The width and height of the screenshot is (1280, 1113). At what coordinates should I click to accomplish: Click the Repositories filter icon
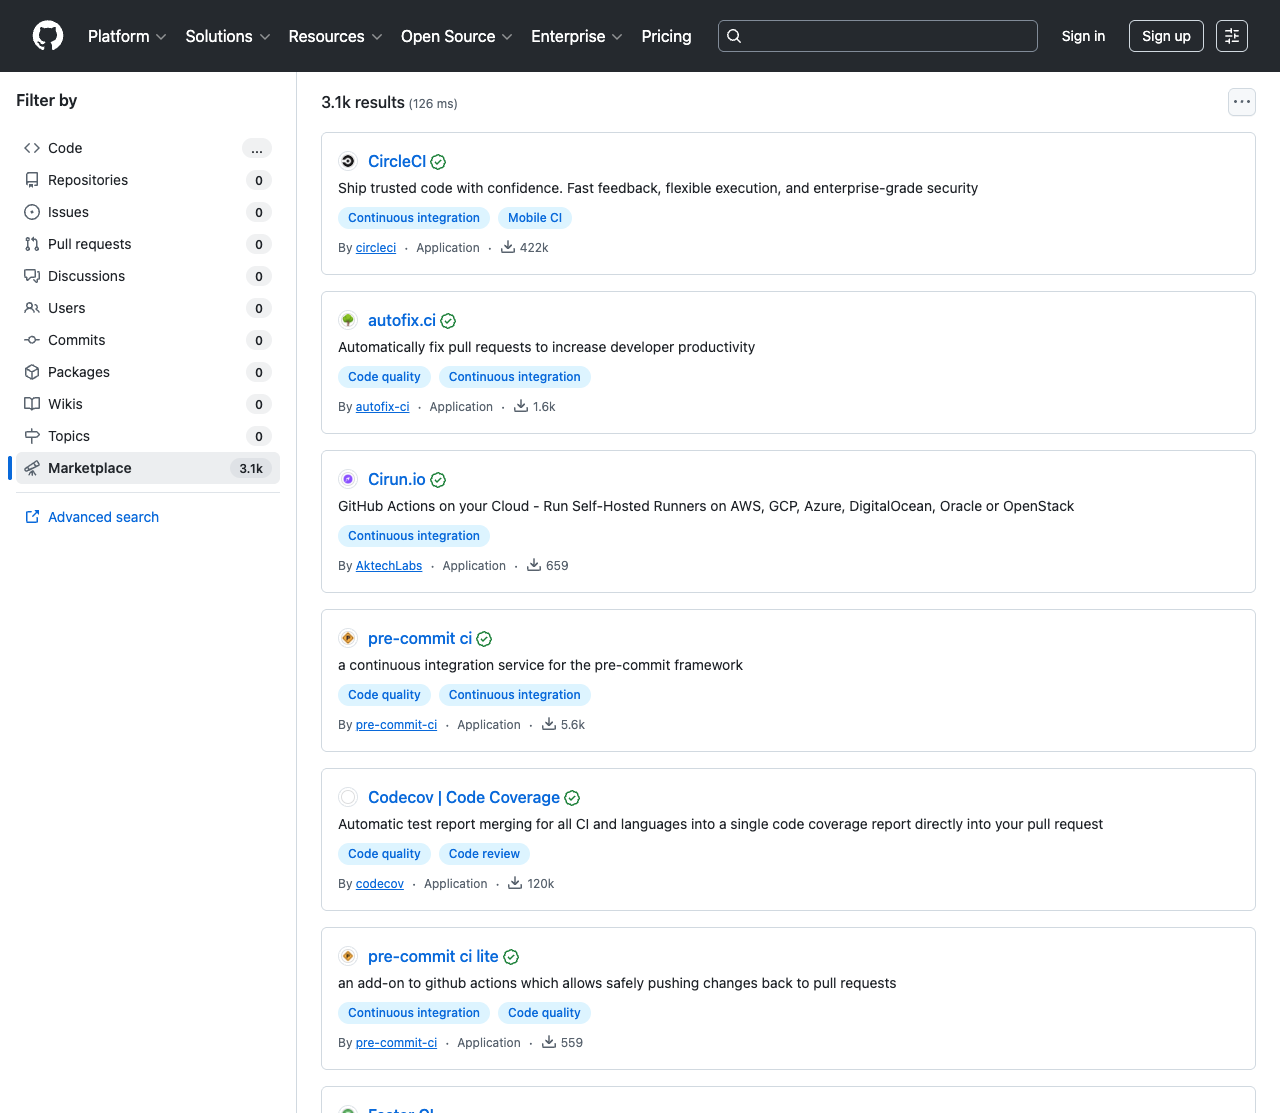tap(32, 180)
